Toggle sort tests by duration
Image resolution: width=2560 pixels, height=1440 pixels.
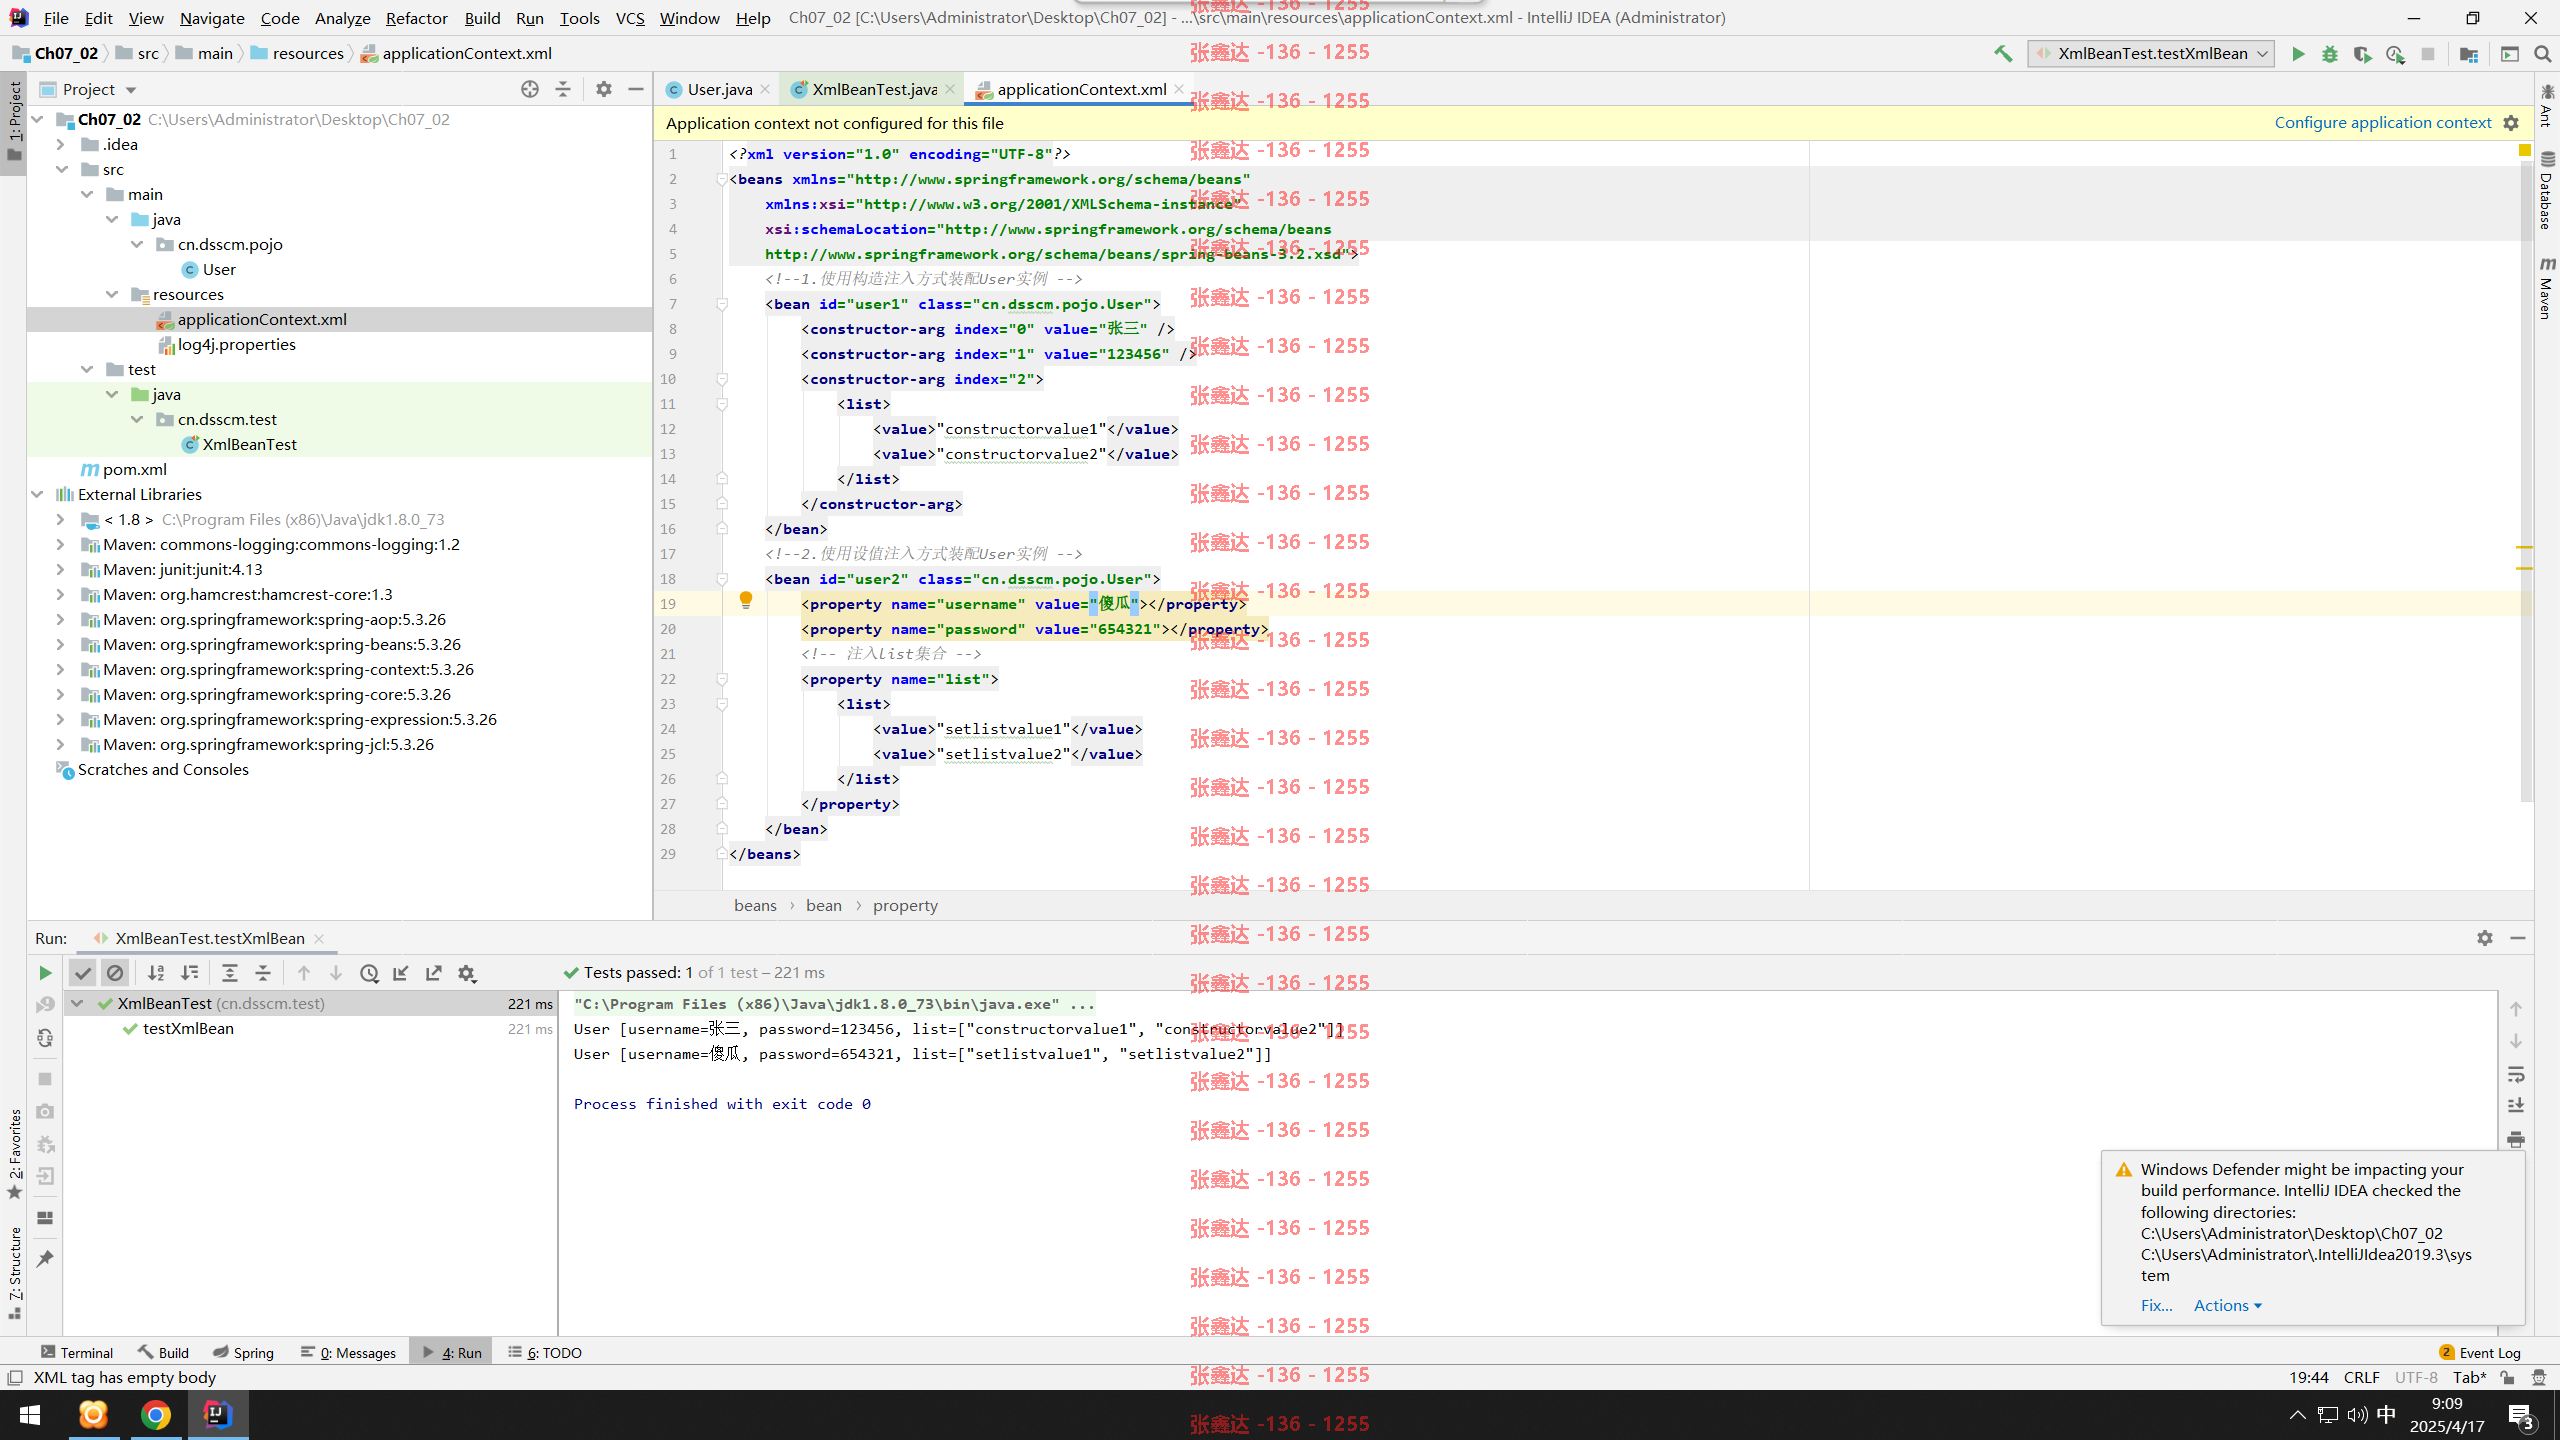click(x=189, y=973)
